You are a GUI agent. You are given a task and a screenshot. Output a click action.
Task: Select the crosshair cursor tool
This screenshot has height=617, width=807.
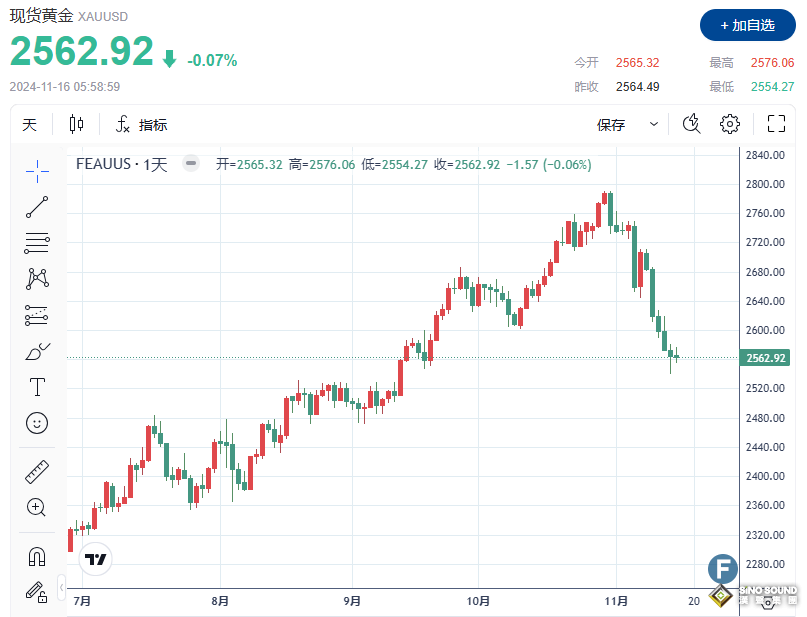pos(37,171)
